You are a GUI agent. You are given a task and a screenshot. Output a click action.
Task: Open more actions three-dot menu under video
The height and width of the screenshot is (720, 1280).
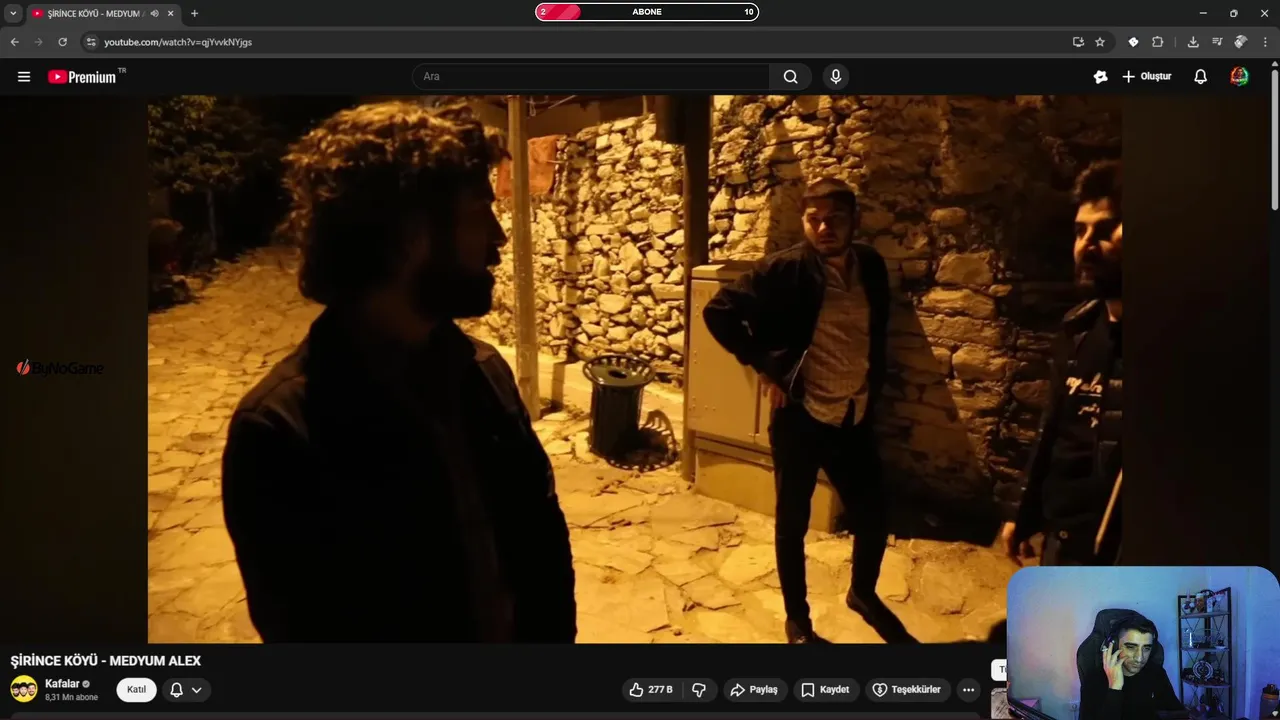[968, 690]
